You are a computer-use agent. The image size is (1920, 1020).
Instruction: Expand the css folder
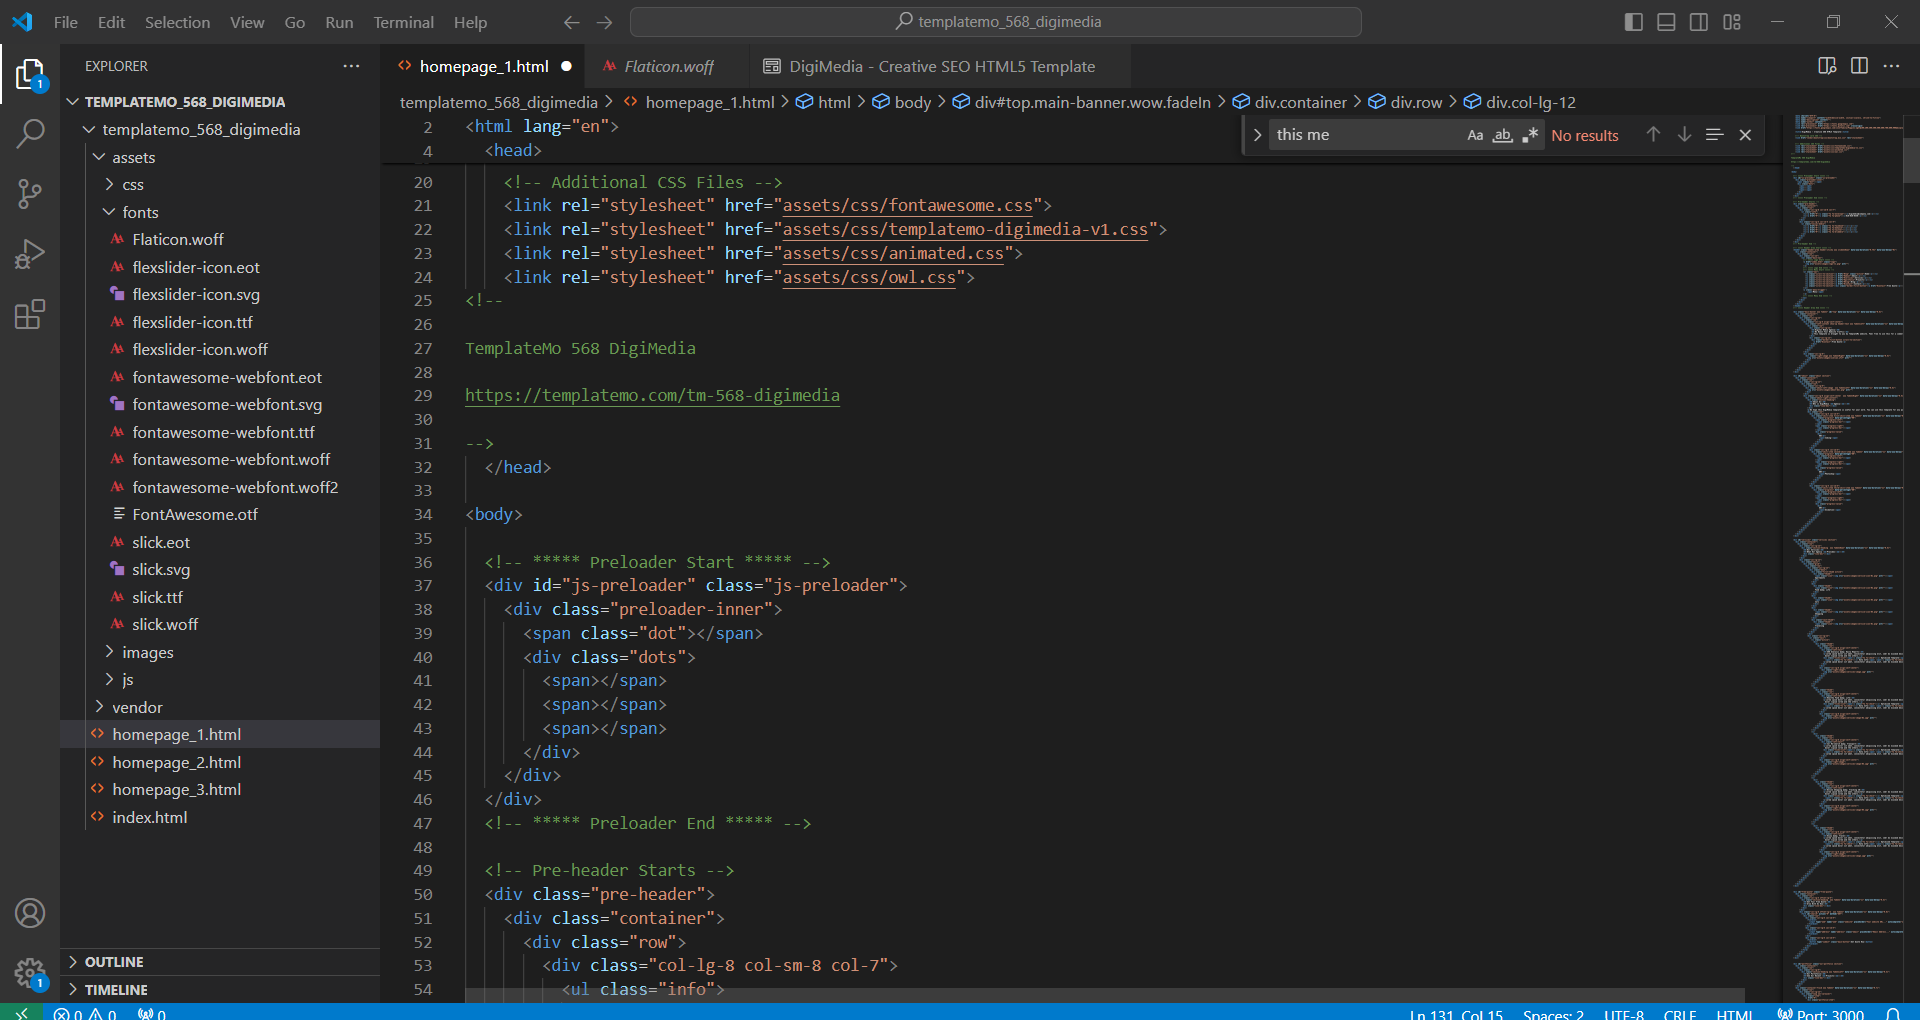(x=133, y=184)
